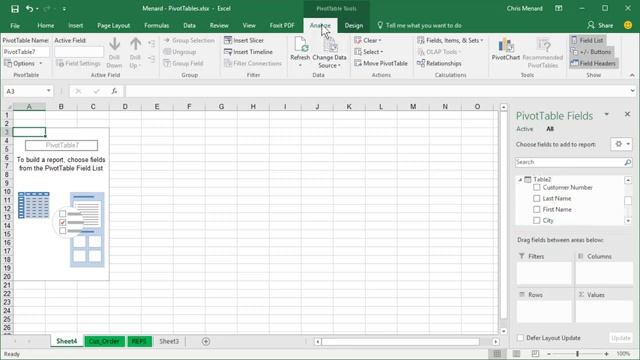Switch to the Insert ribbon tab
The width and height of the screenshot is (640, 360).
pyautogui.click(x=76, y=25)
